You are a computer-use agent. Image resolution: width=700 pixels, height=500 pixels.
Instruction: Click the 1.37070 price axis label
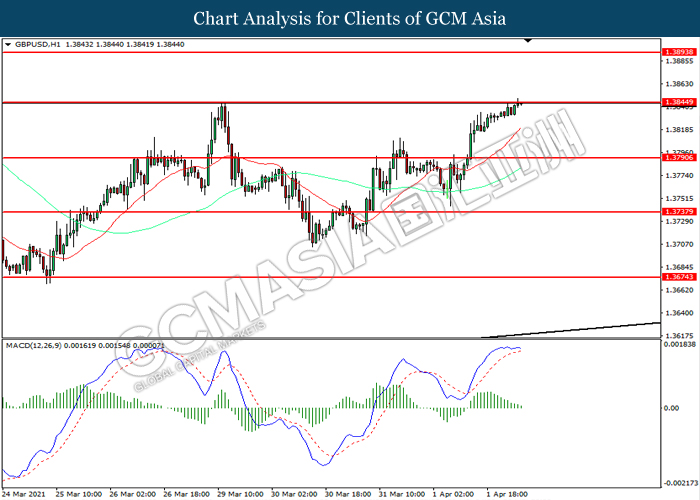coord(679,245)
